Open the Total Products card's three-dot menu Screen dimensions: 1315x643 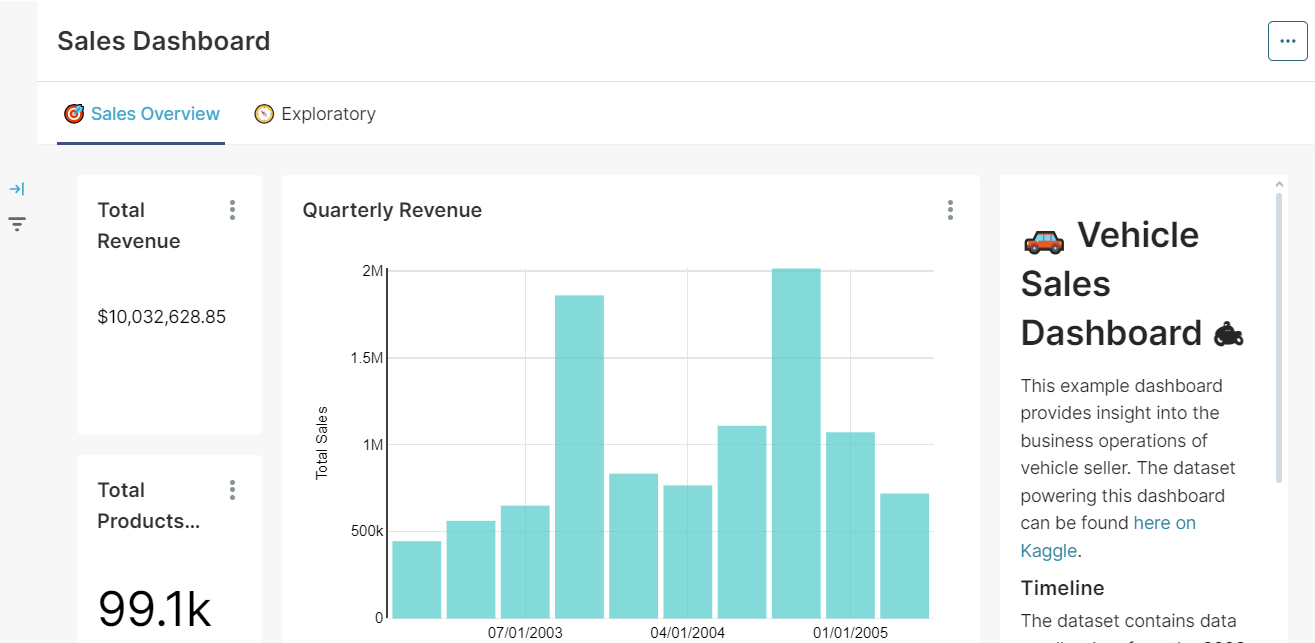[232, 489]
